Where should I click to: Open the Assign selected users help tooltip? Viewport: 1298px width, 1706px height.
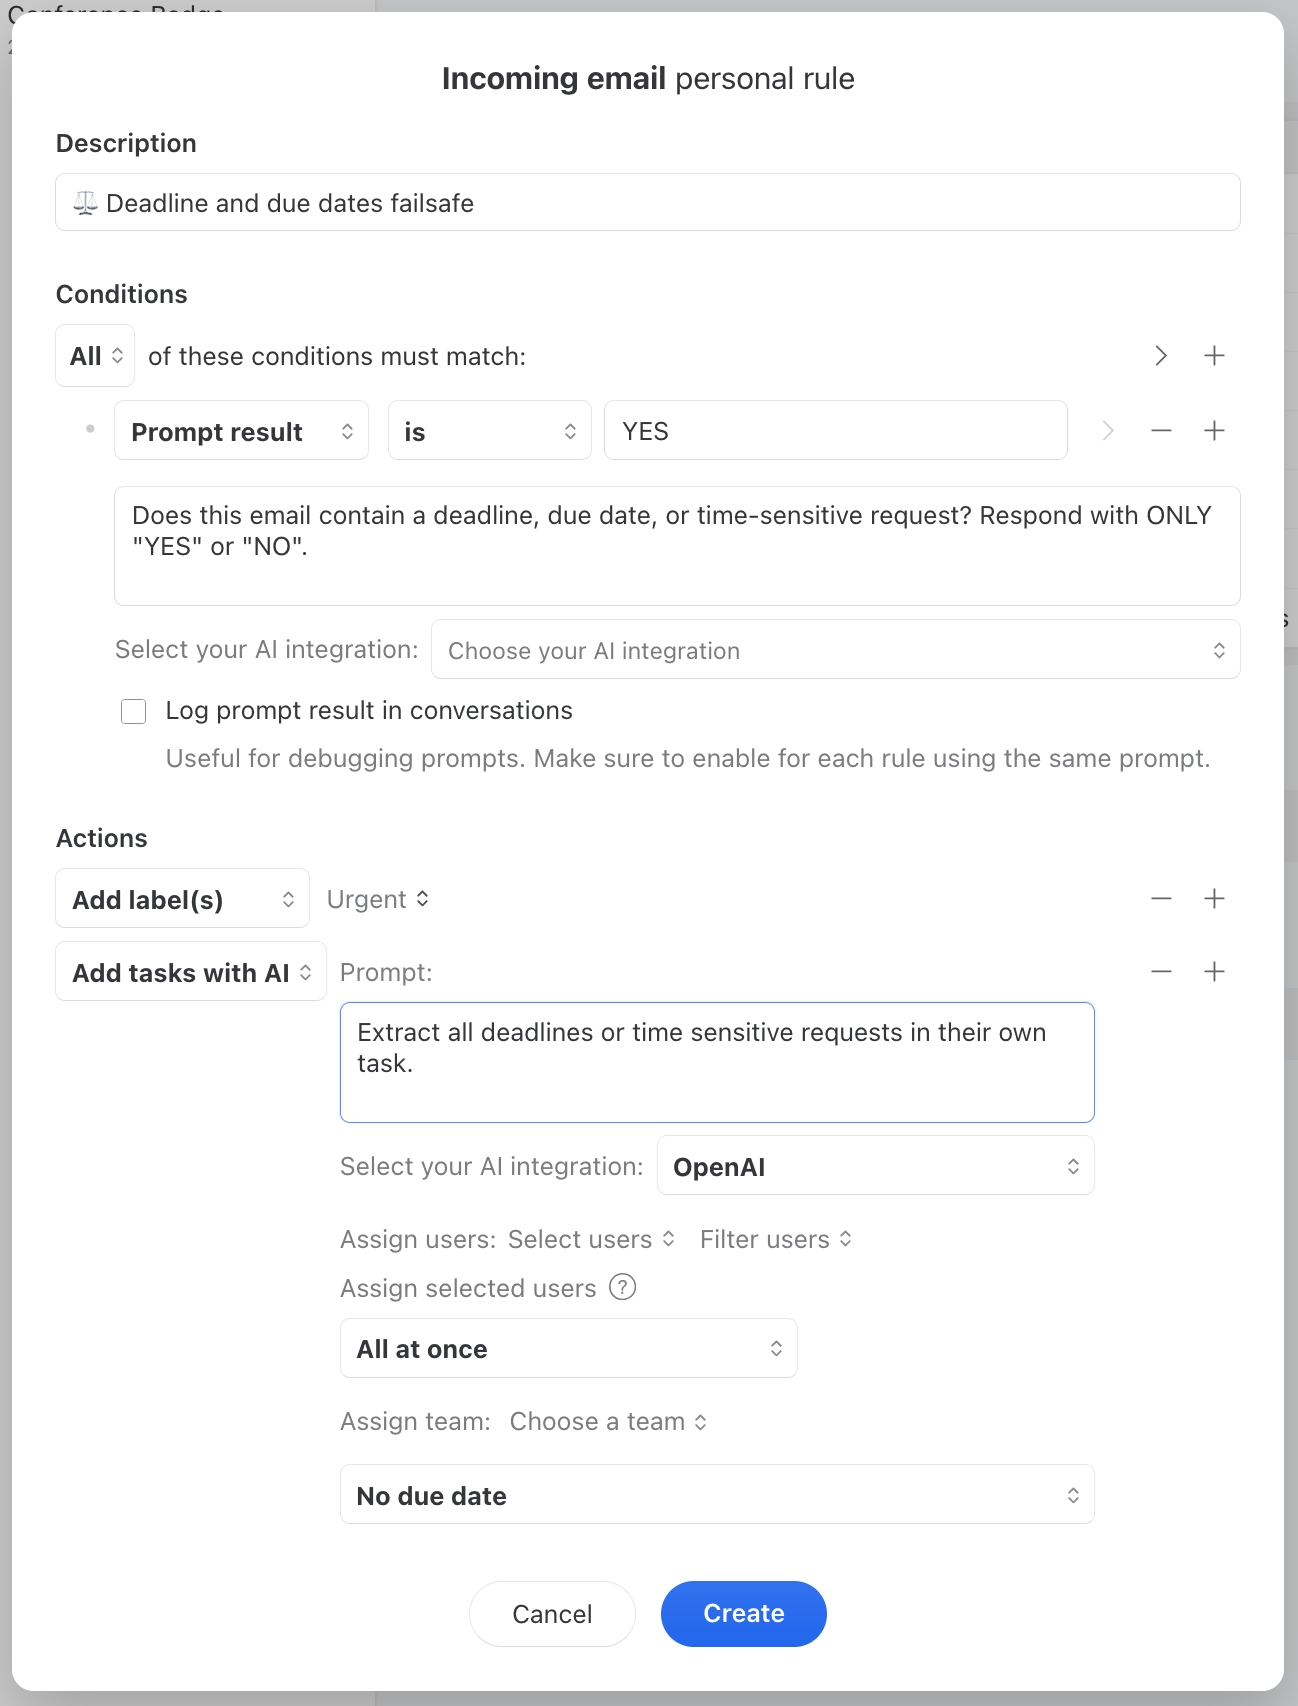point(622,1288)
